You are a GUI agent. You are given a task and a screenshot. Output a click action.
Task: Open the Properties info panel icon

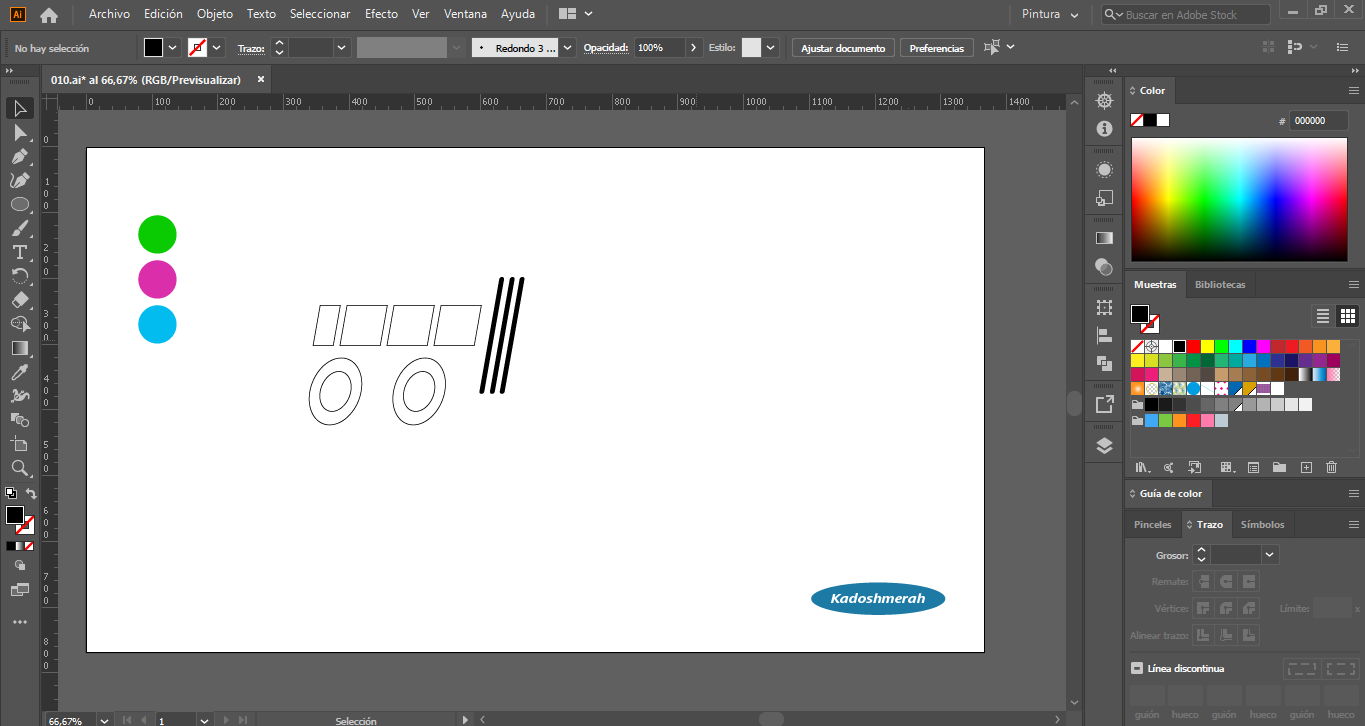tap(1104, 129)
